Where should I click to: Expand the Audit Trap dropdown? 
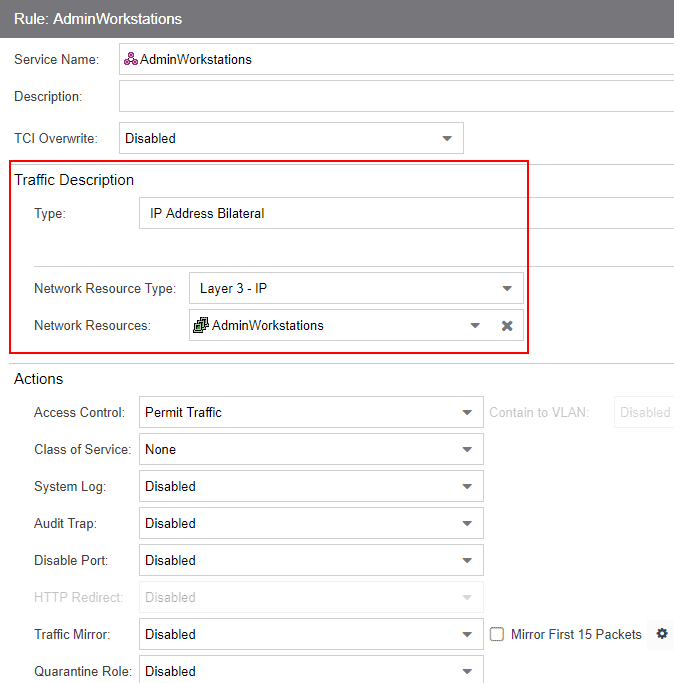pos(467,523)
